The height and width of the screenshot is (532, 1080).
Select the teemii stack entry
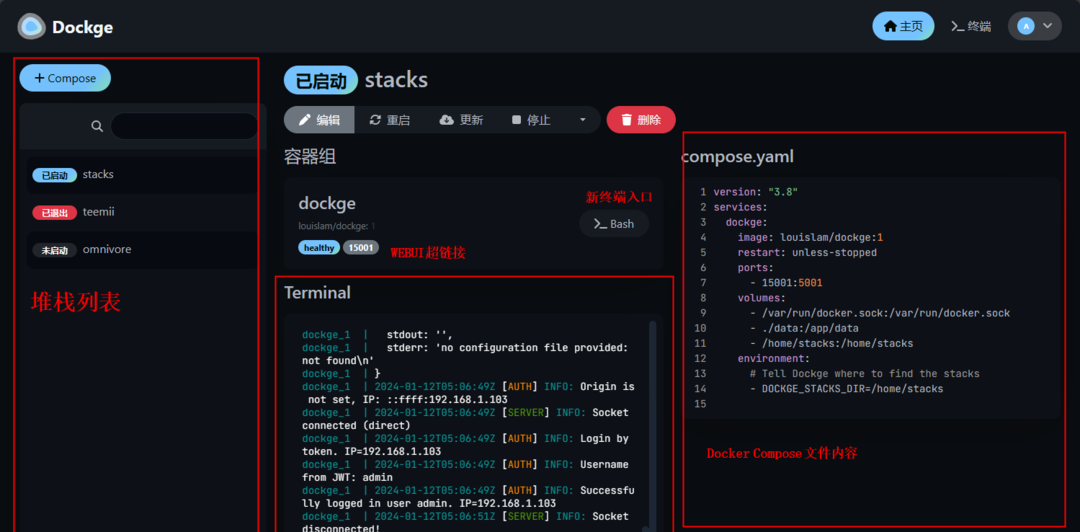tap(141, 212)
